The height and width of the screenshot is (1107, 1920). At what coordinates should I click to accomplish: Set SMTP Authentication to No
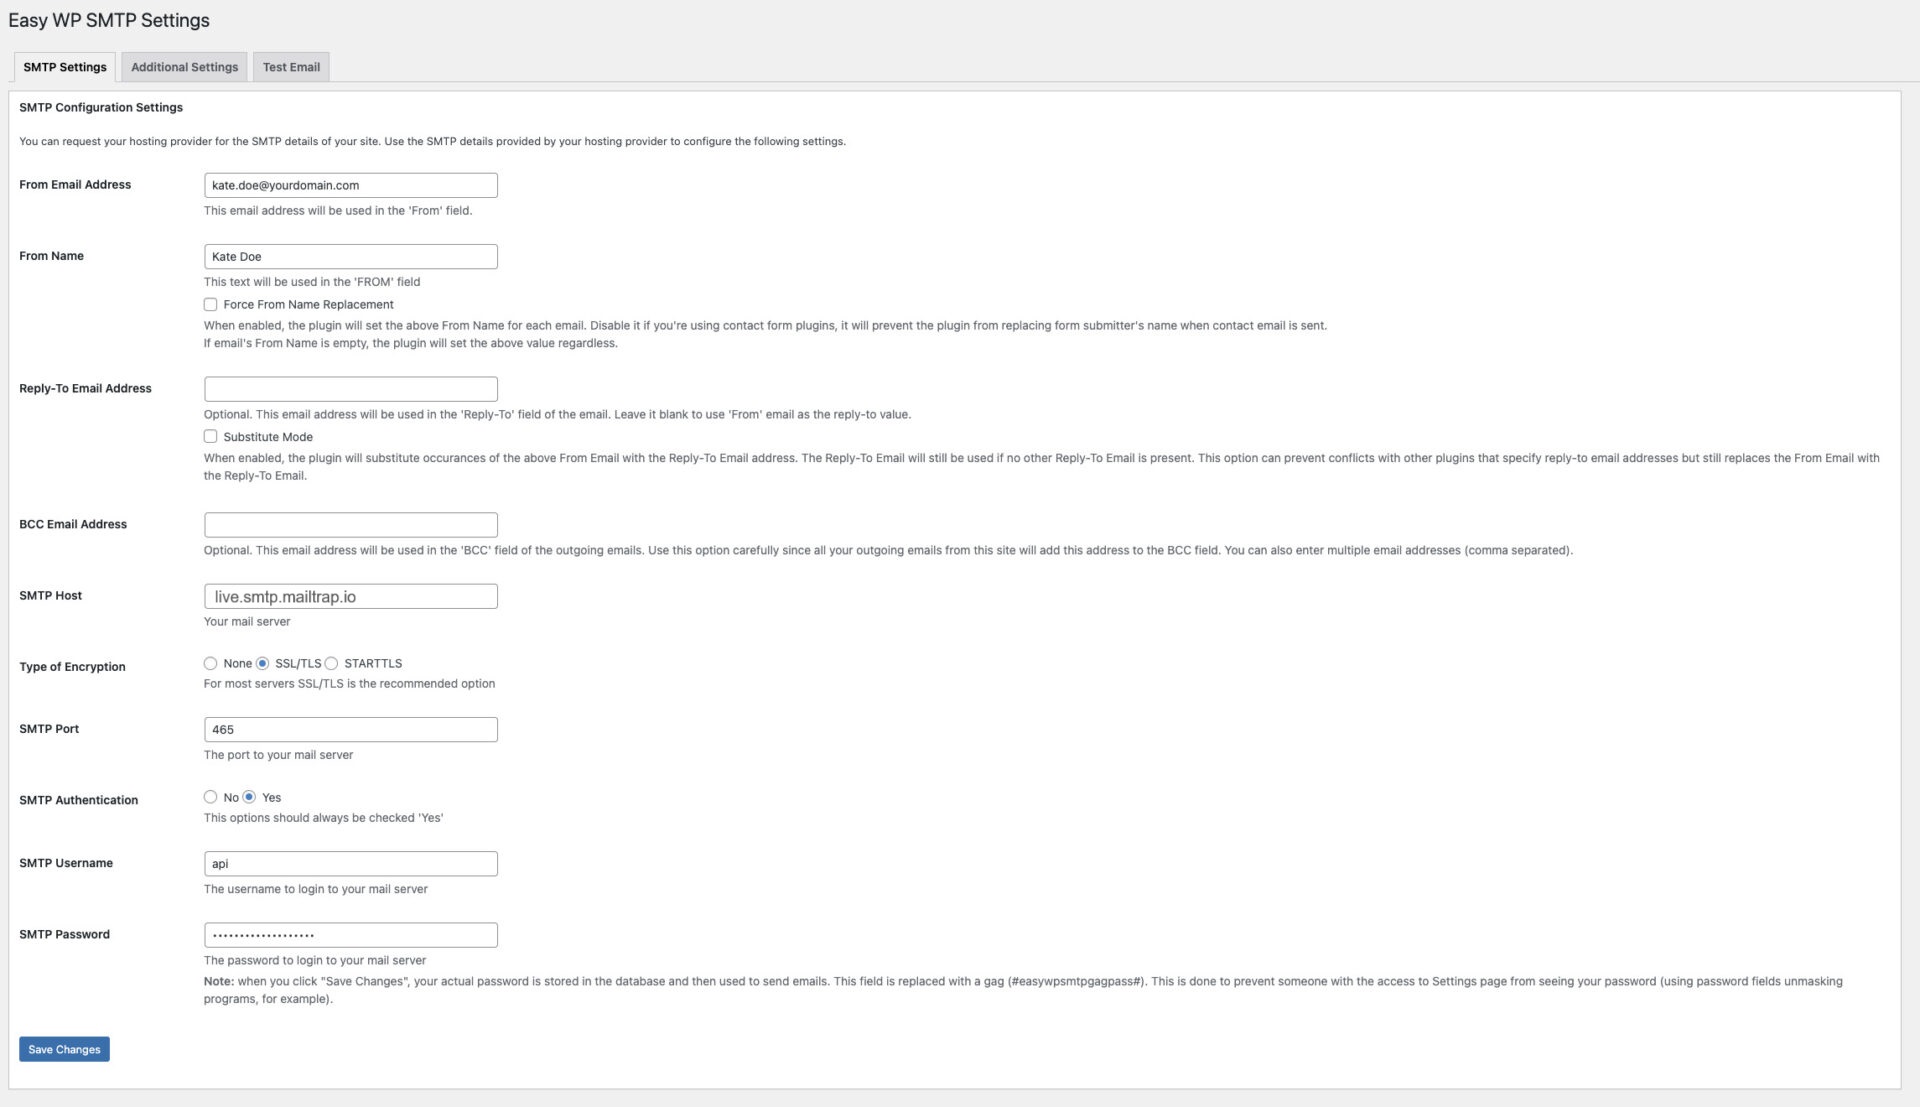[210, 797]
